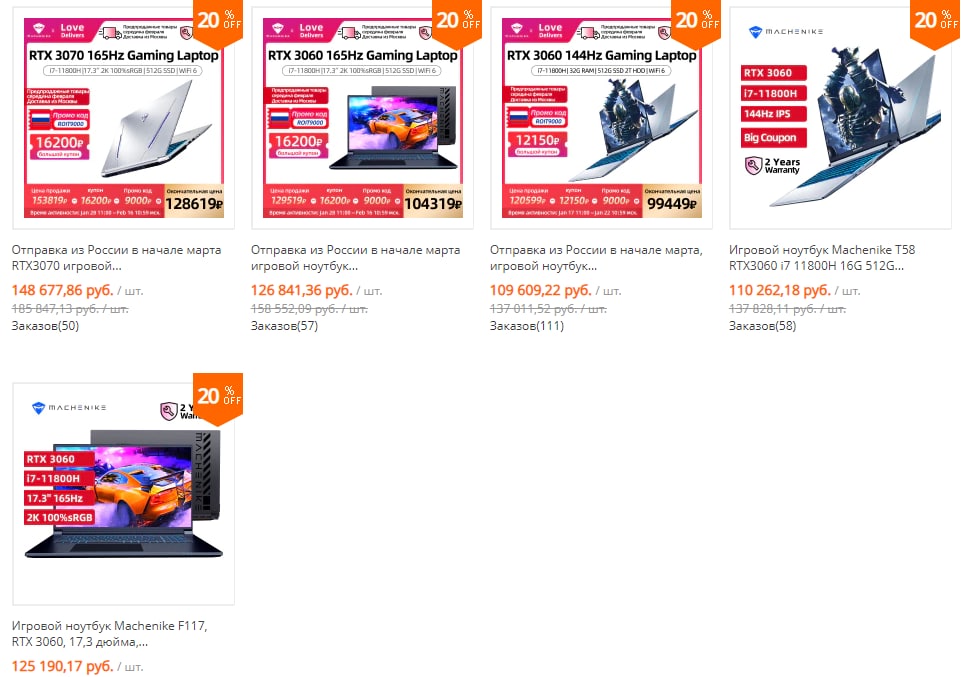
Task: Open the RTX 3060 144Hz laptop thumbnail
Action: [601, 118]
